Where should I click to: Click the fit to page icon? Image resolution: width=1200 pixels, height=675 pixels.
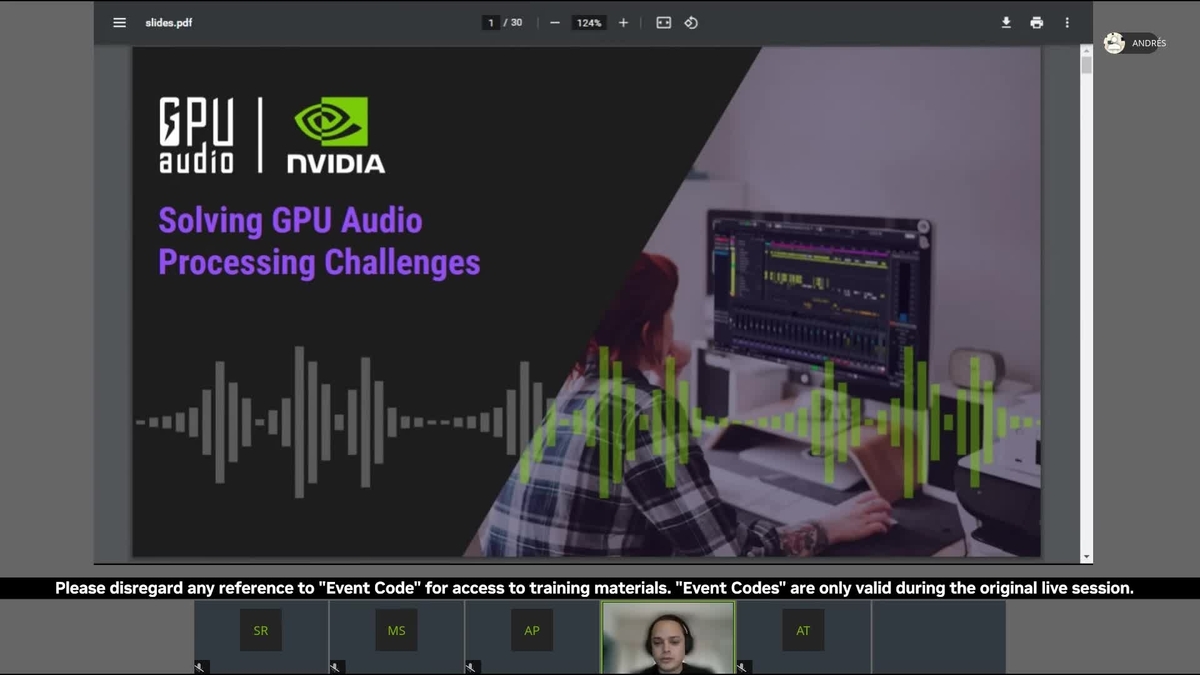point(663,23)
